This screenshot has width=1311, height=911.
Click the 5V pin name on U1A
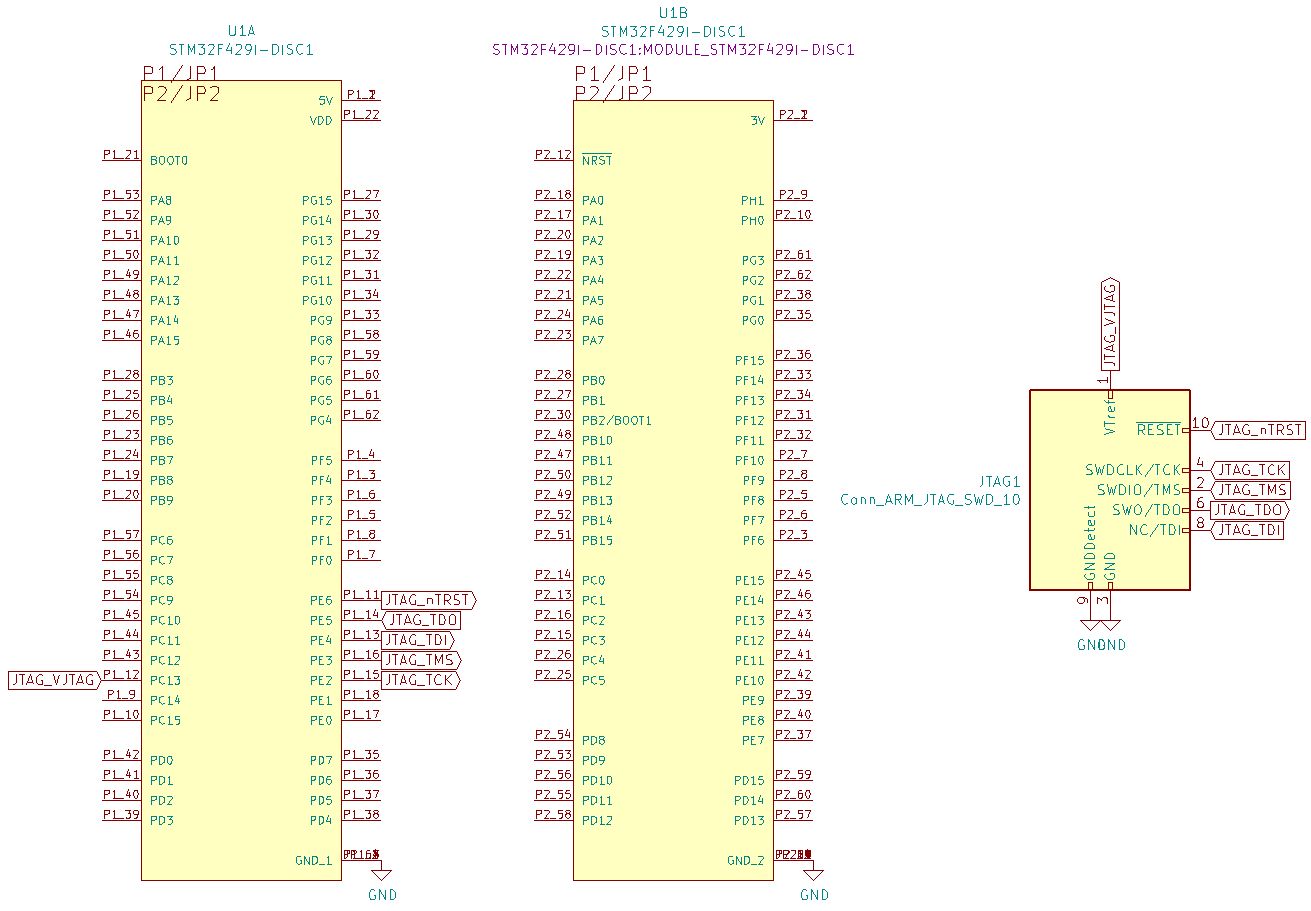(325, 100)
